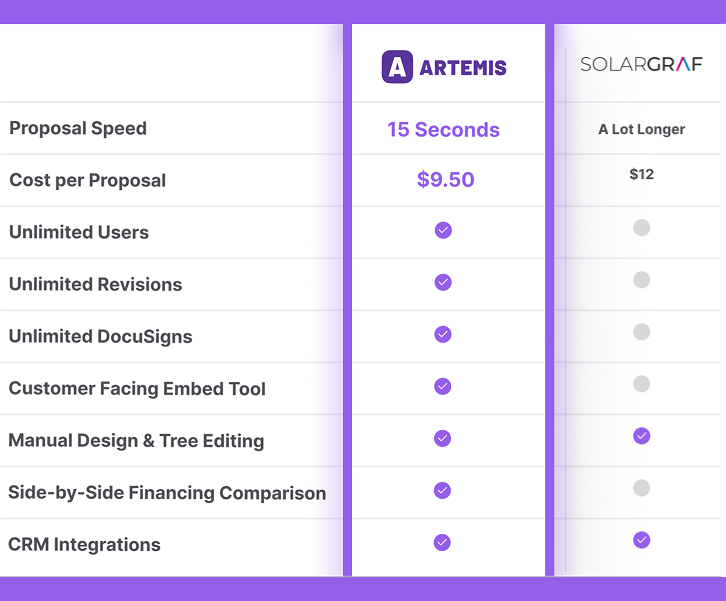Click the Artemis logo icon
726x601 pixels.
397,67
